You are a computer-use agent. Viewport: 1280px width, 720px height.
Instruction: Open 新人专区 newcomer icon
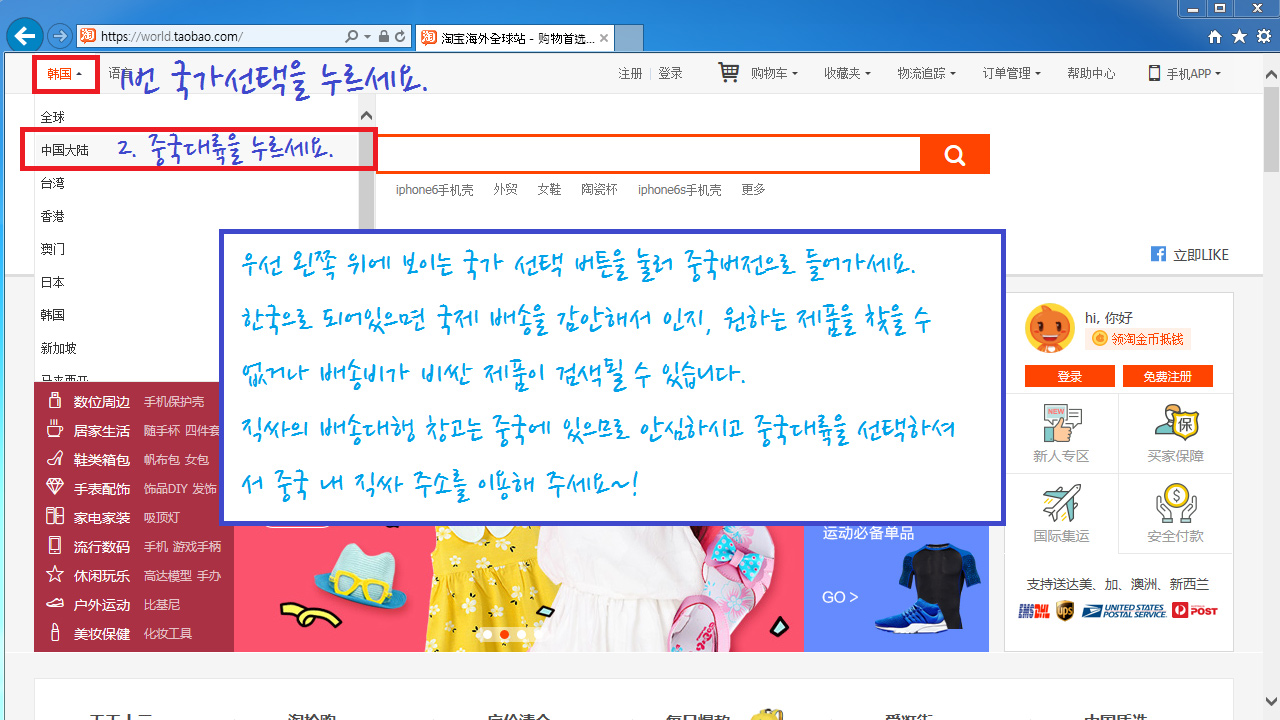coord(1061,424)
